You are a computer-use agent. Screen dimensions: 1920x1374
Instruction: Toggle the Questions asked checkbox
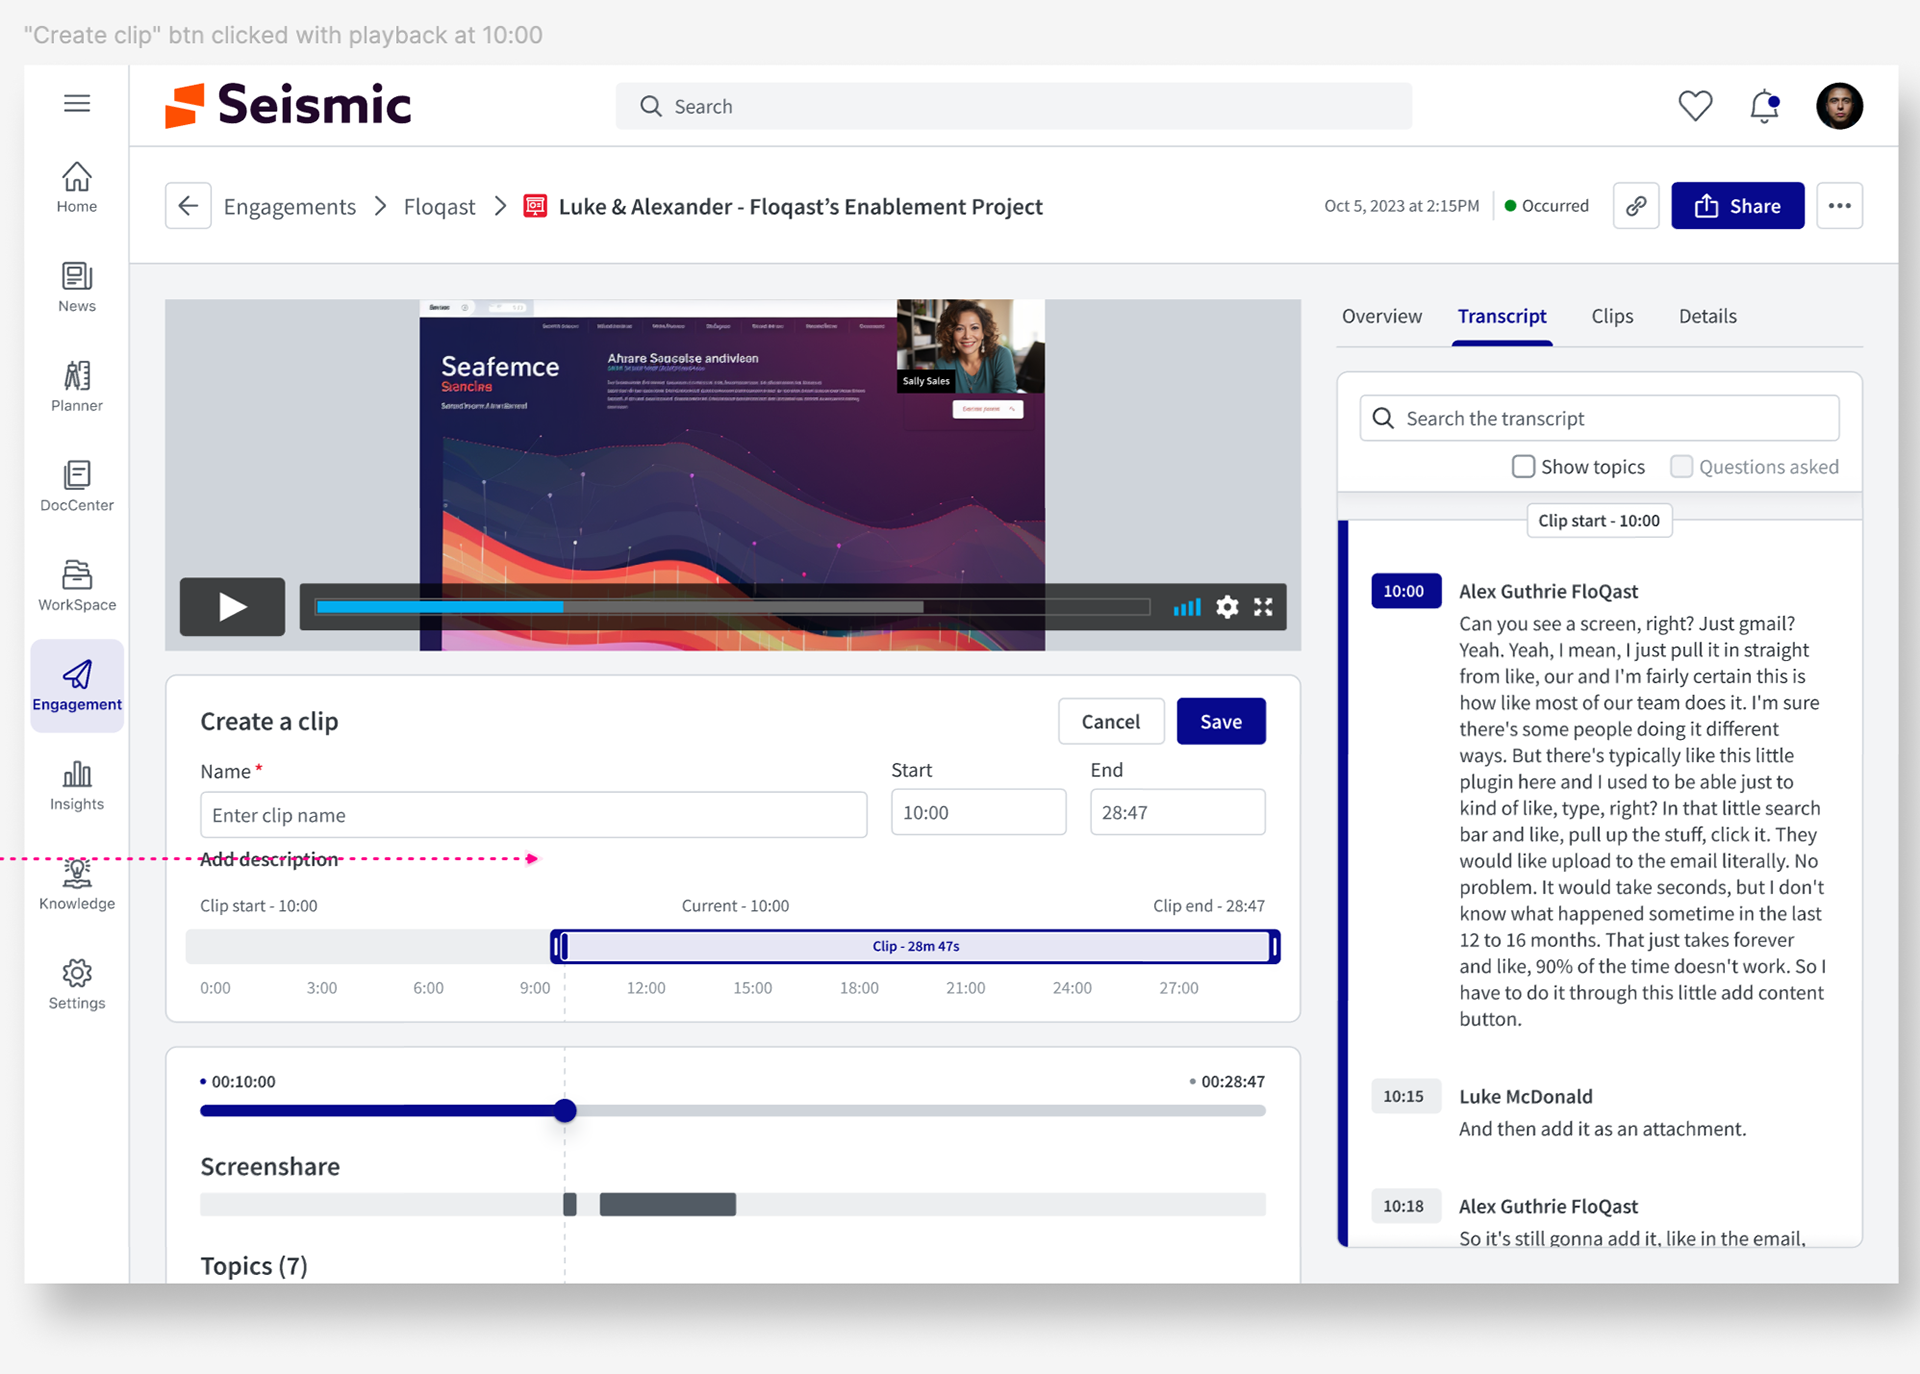(1682, 467)
